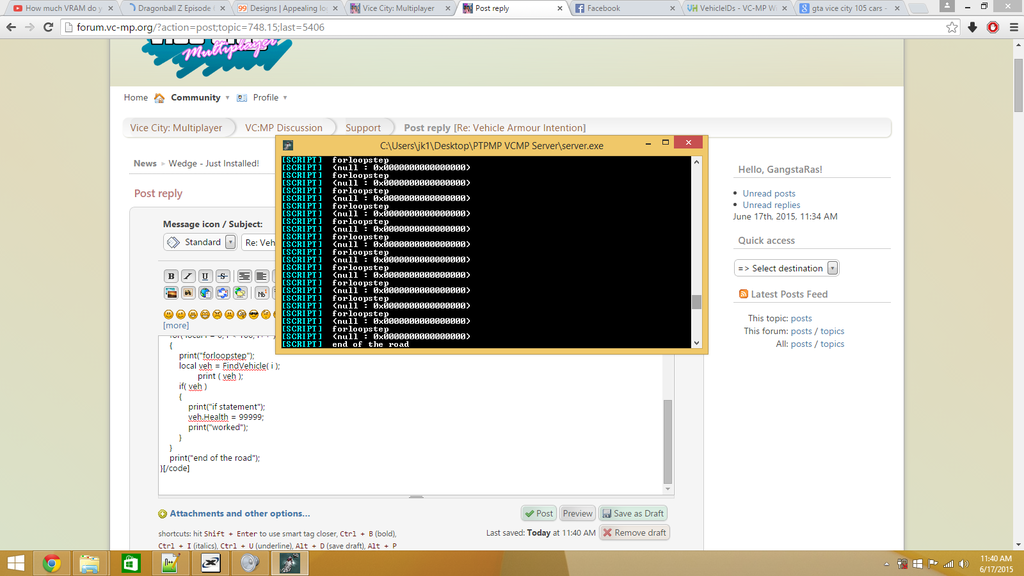Apply italic formatting in post editor

point(188,276)
